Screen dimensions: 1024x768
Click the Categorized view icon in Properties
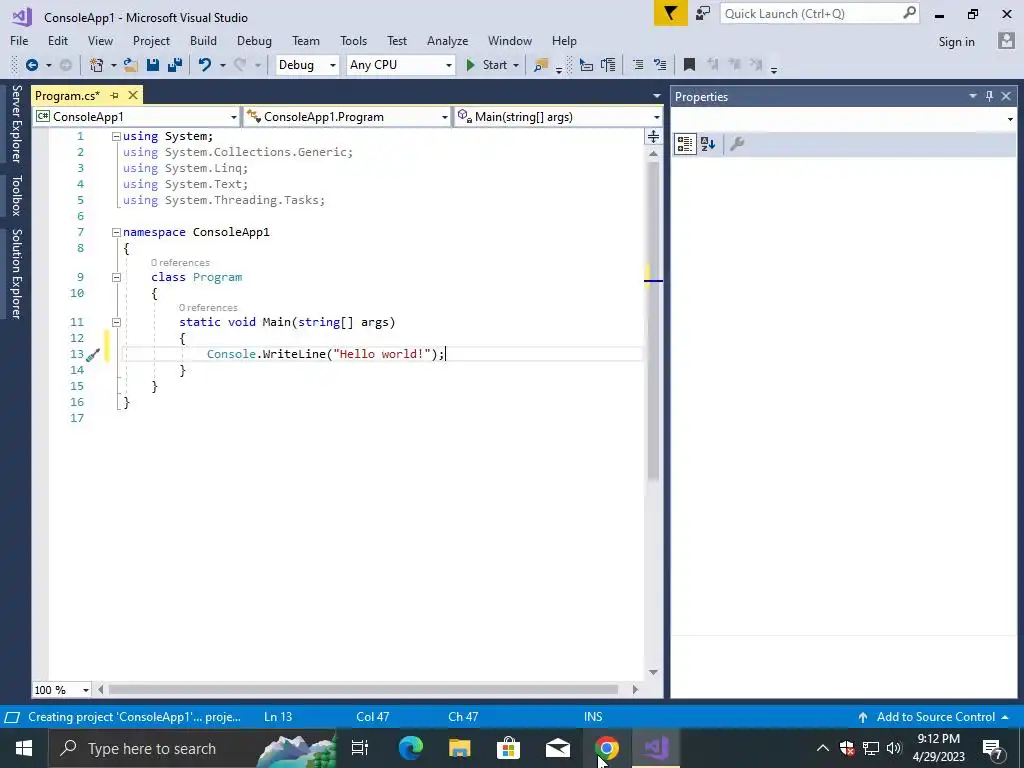(x=685, y=144)
